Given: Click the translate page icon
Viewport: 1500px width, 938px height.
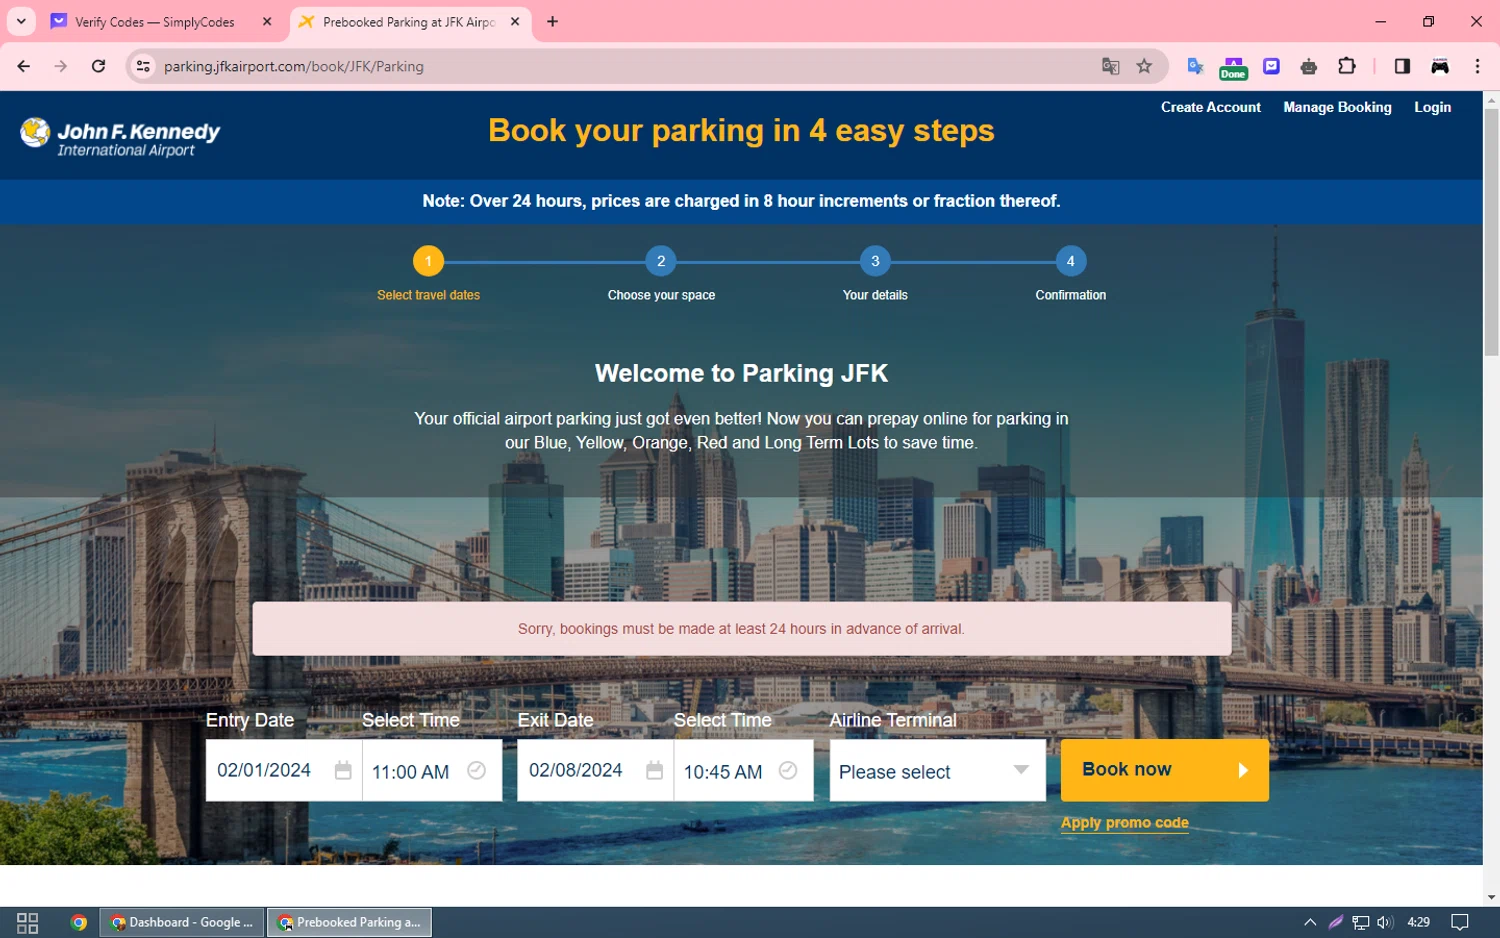Looking at the screenshot, I should [x=1110, y=66].
